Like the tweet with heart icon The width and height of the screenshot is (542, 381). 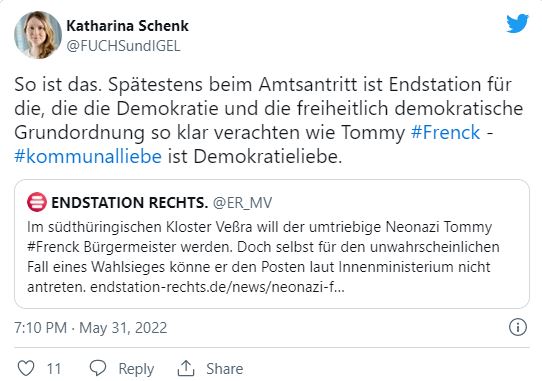[26, 368]
